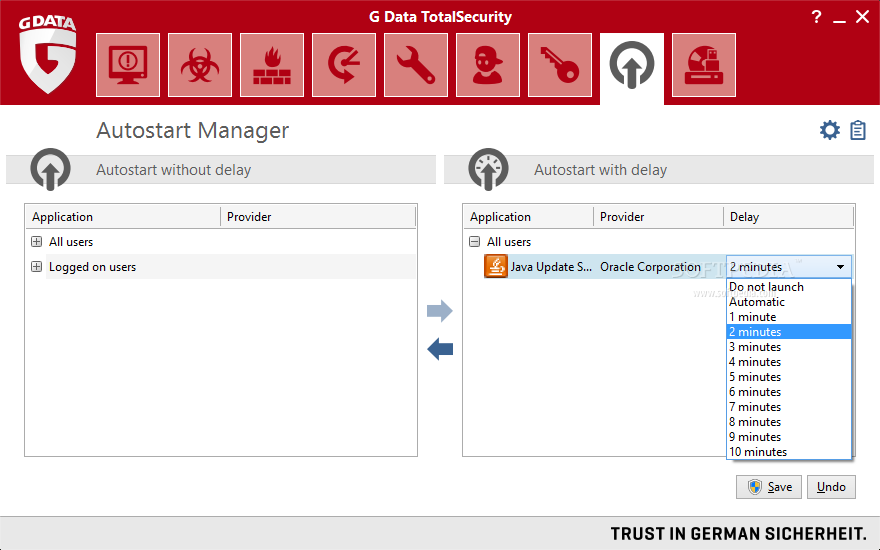Screen dimensions: 880x550
Task: Select the Autostart Manager tab icon
Action: [x=632, y=66]
